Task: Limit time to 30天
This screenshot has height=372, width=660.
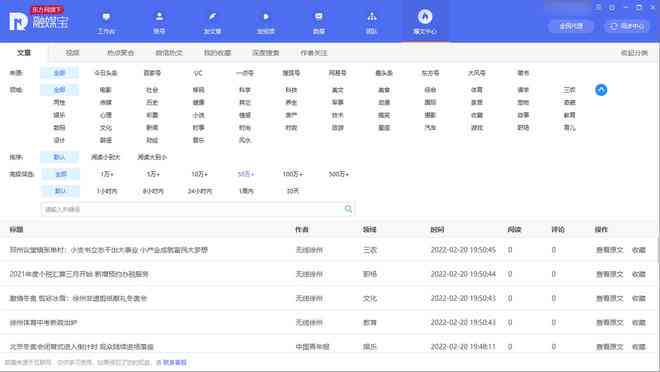Action: [x=293, y=191]
